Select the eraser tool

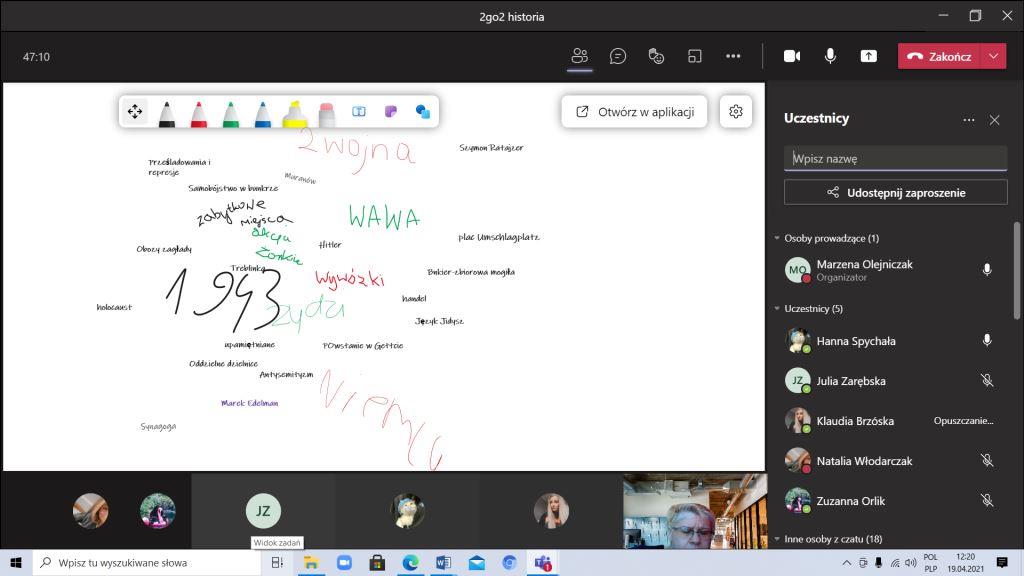326,113
